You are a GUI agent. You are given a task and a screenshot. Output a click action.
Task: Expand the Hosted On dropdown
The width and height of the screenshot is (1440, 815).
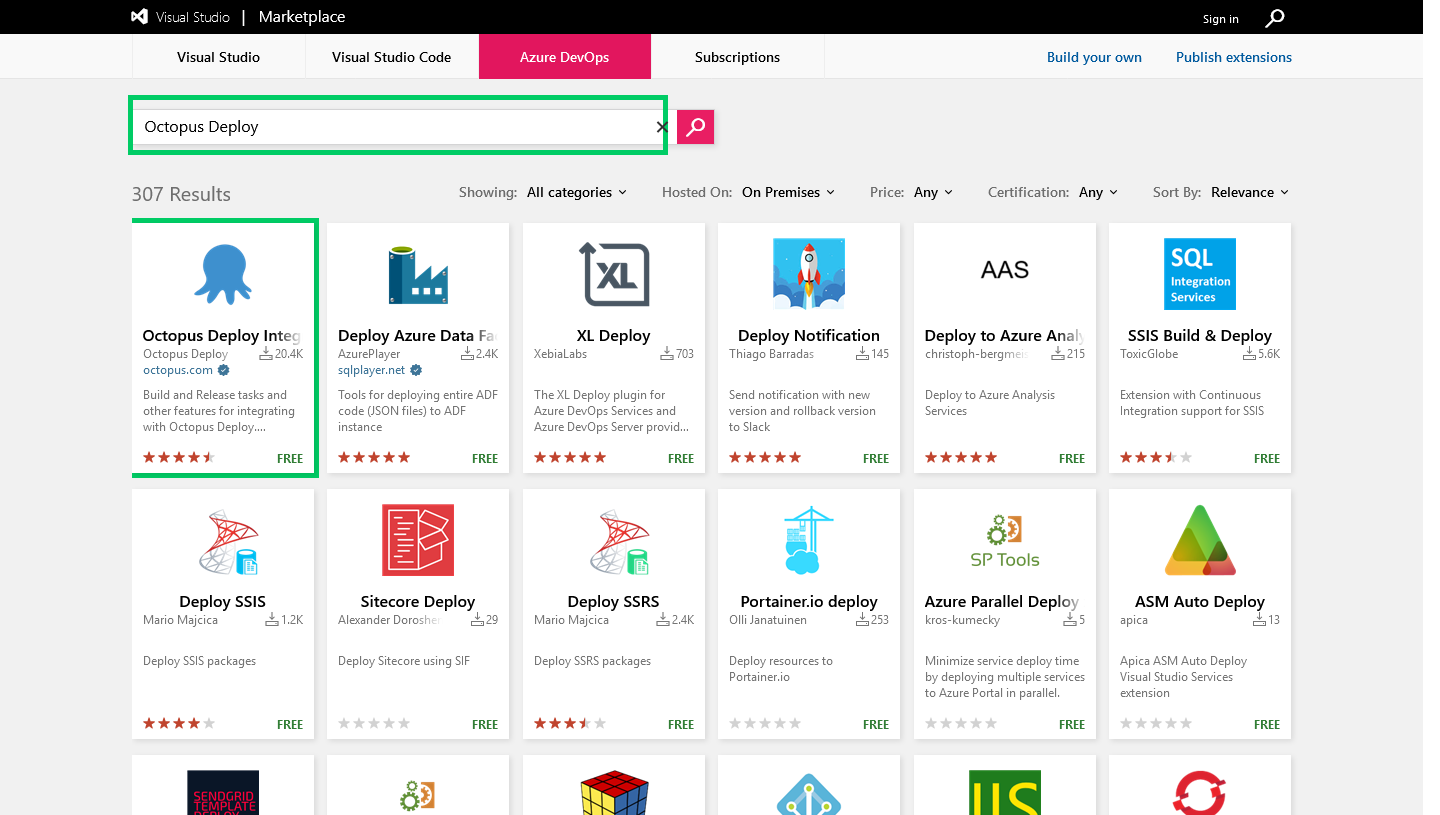click(x=788, y=192)
